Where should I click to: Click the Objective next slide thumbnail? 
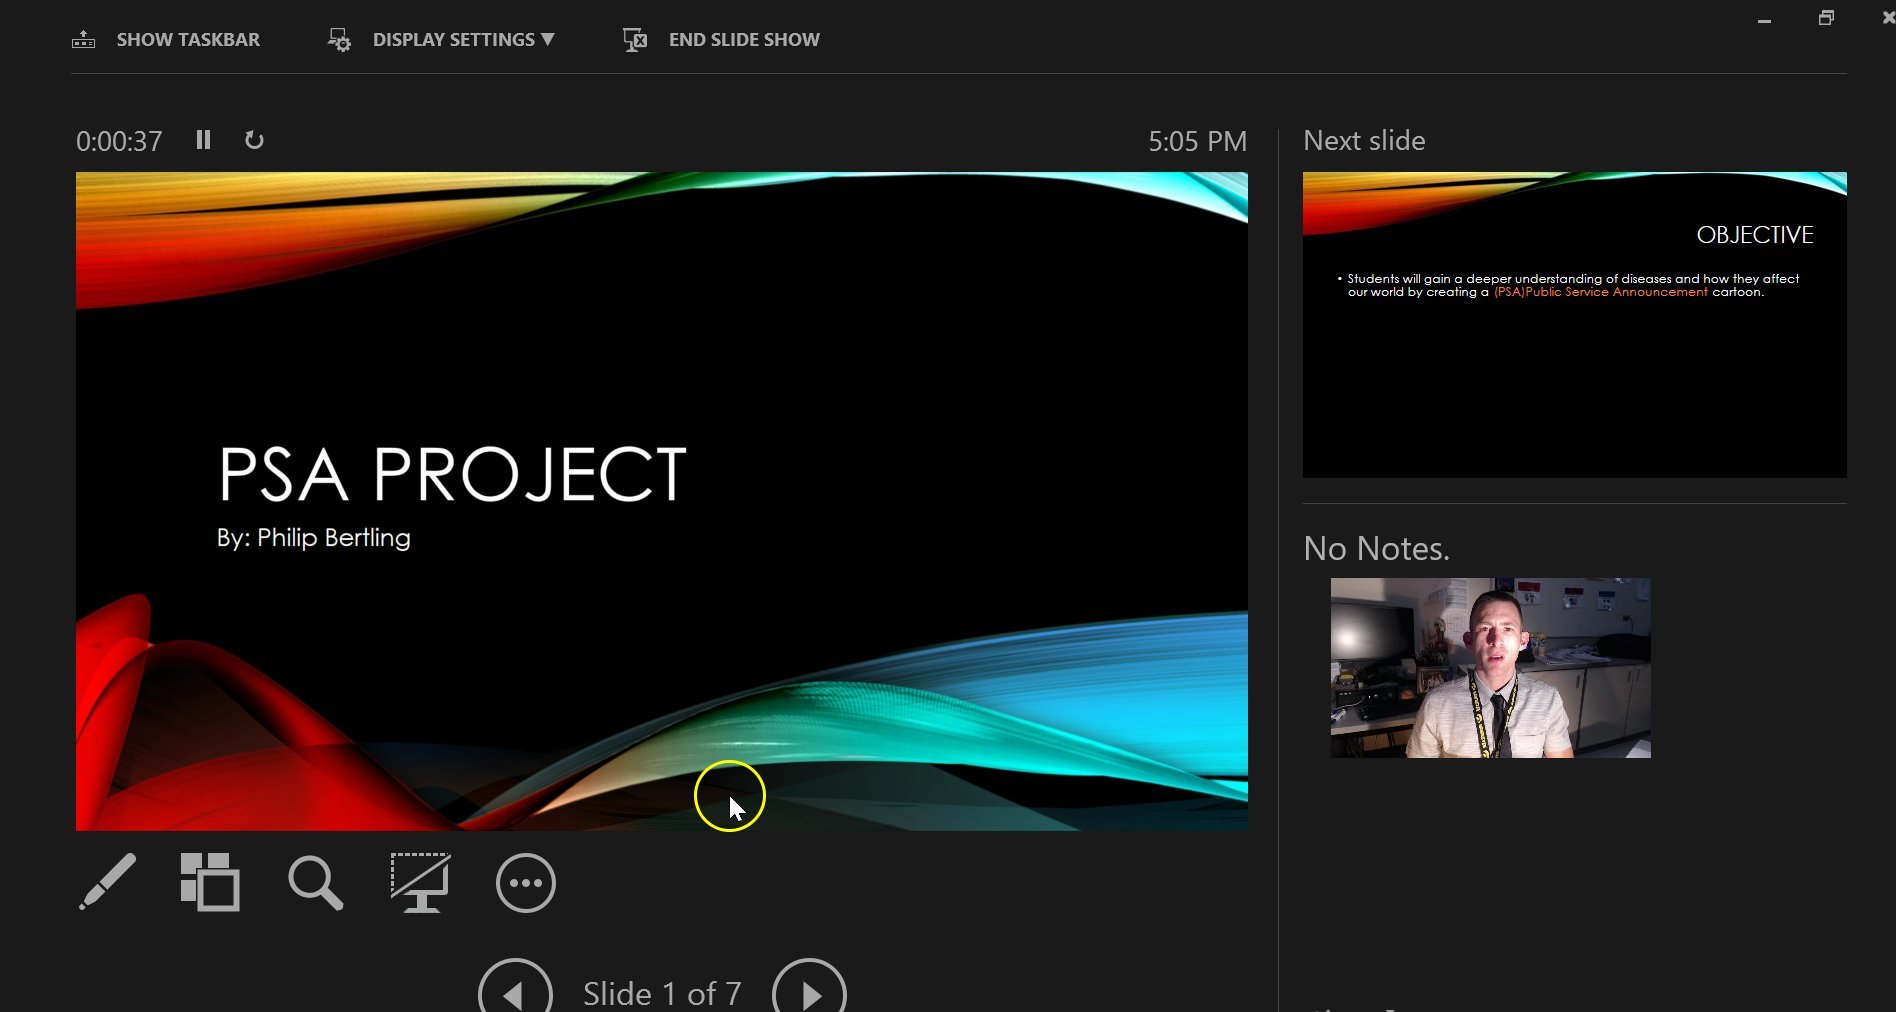(1574, 324)
